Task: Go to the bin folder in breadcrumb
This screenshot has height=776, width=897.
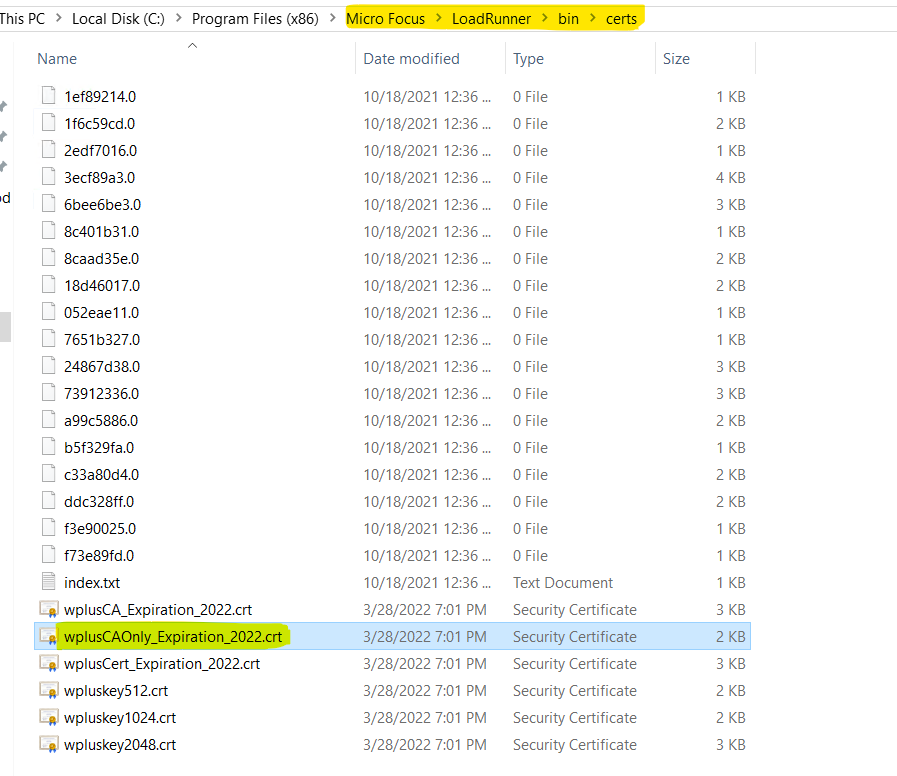Action: click(x=568, y=19)
